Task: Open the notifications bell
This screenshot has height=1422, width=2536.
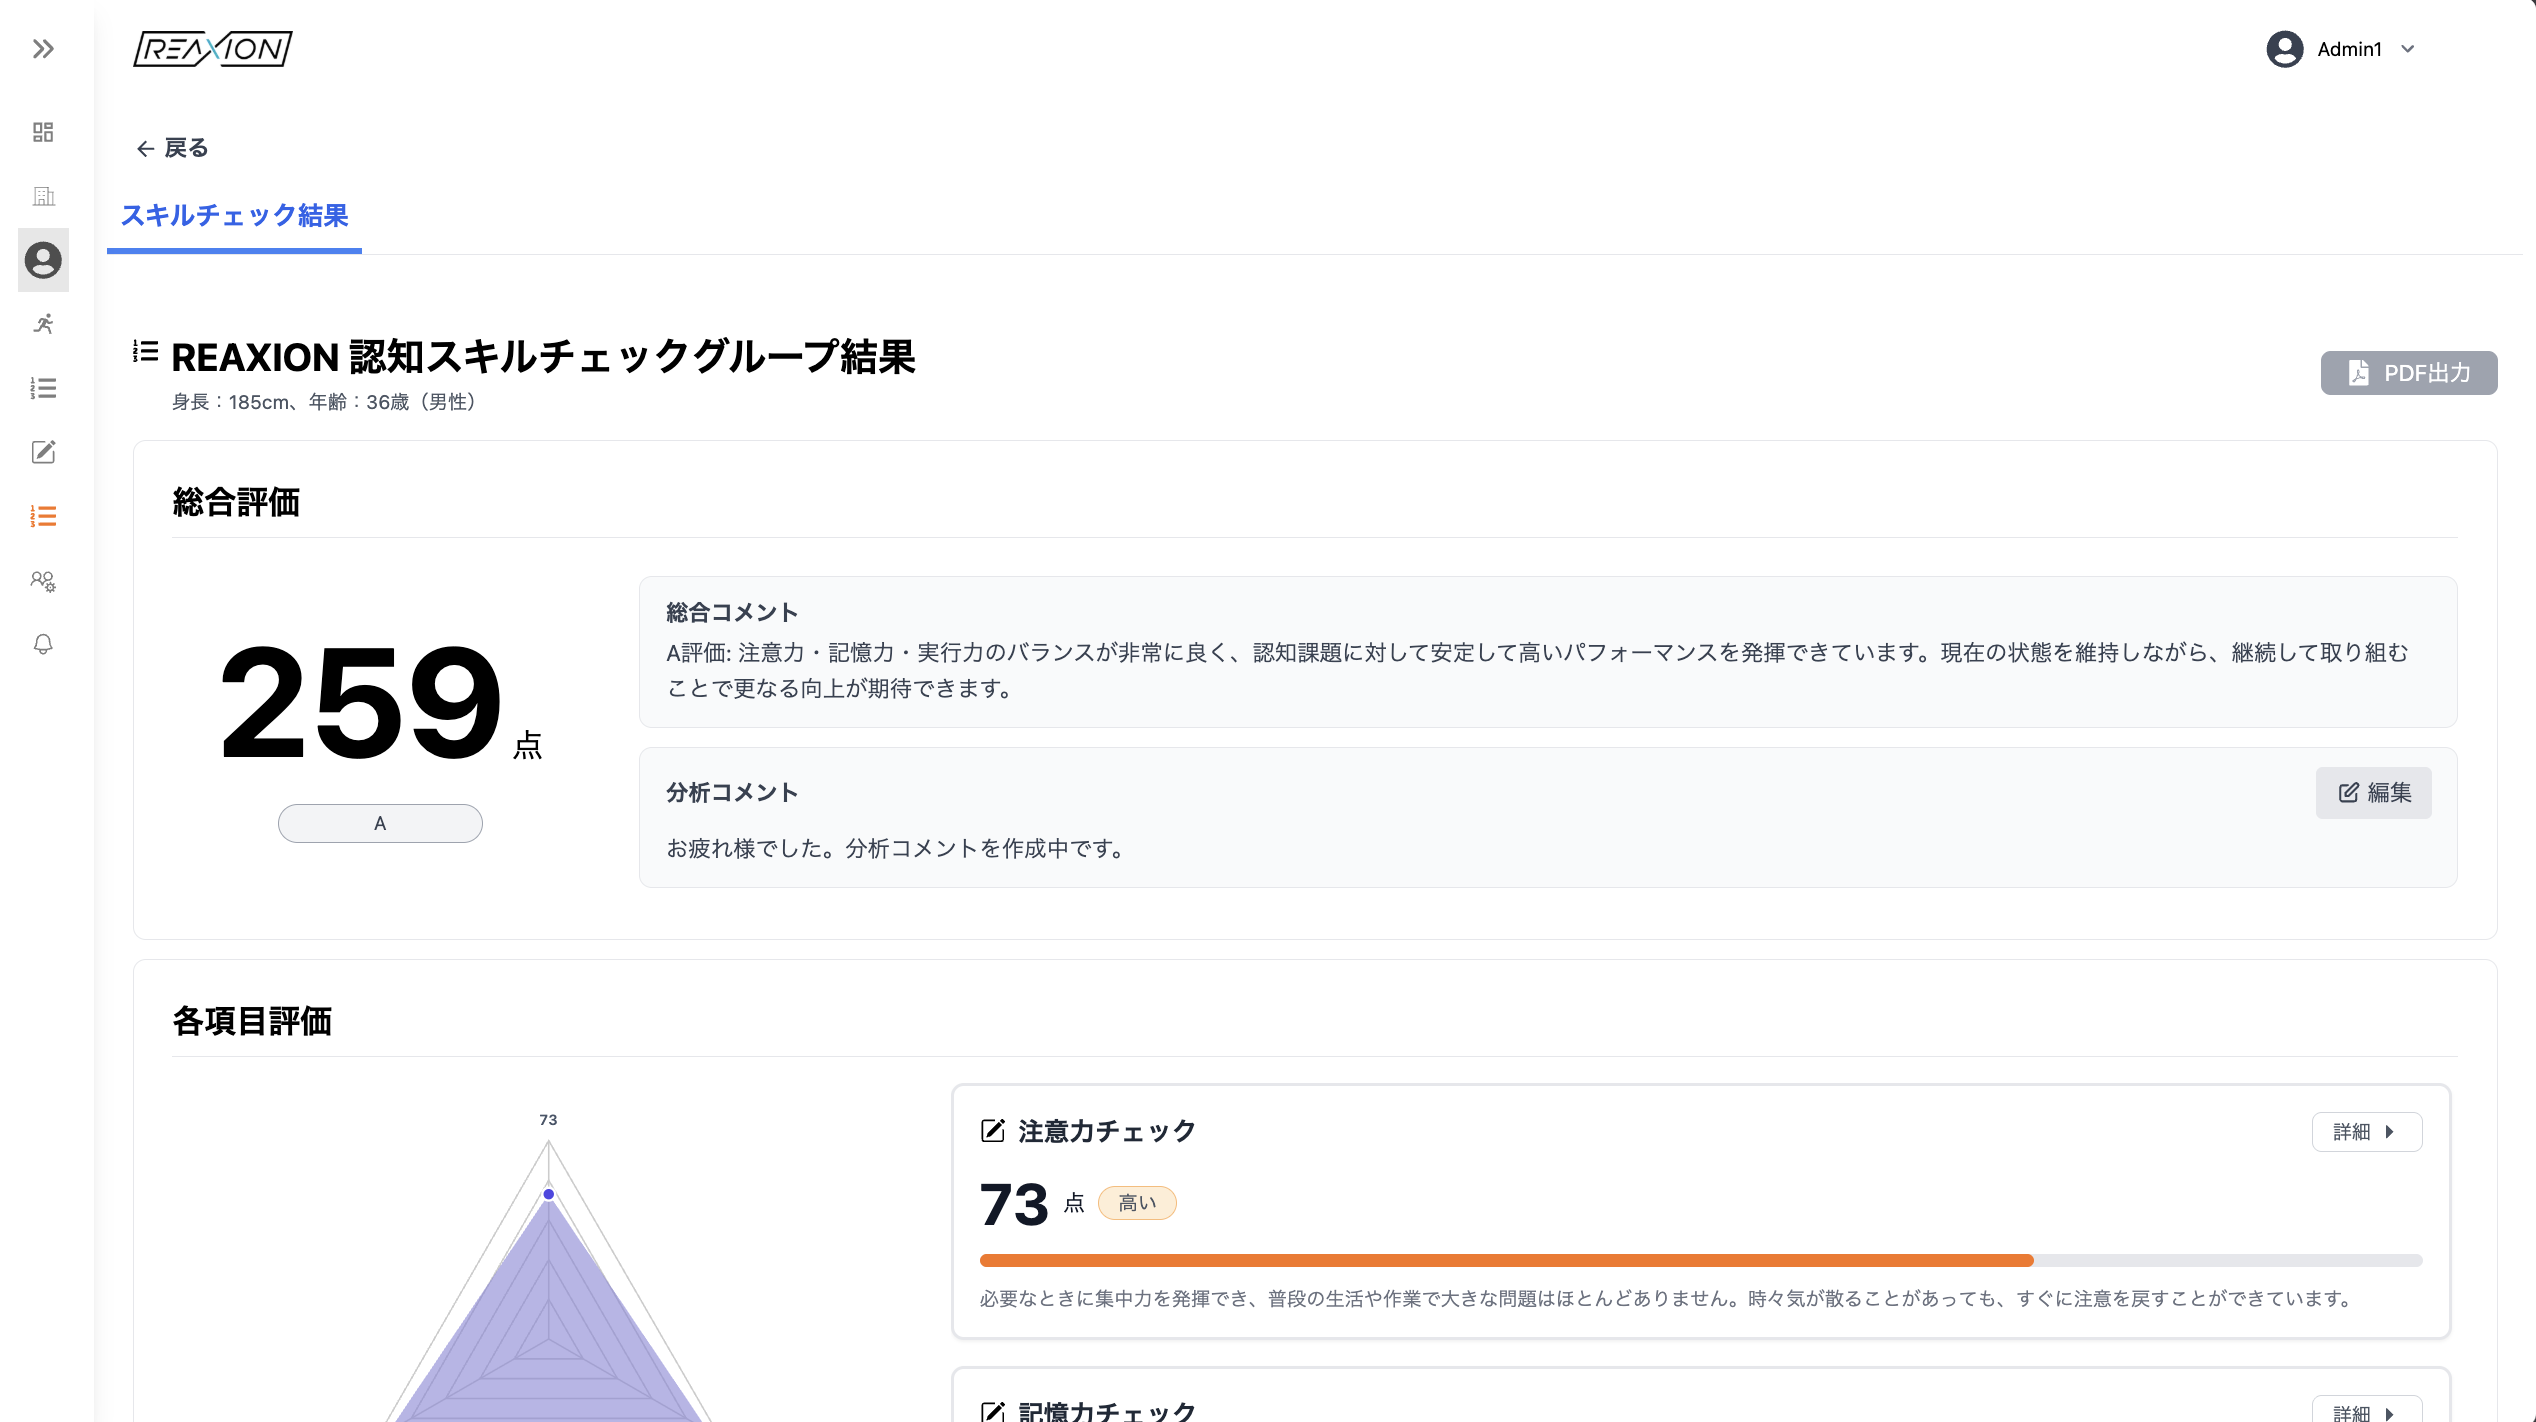Action: click(x=42, y=645)
